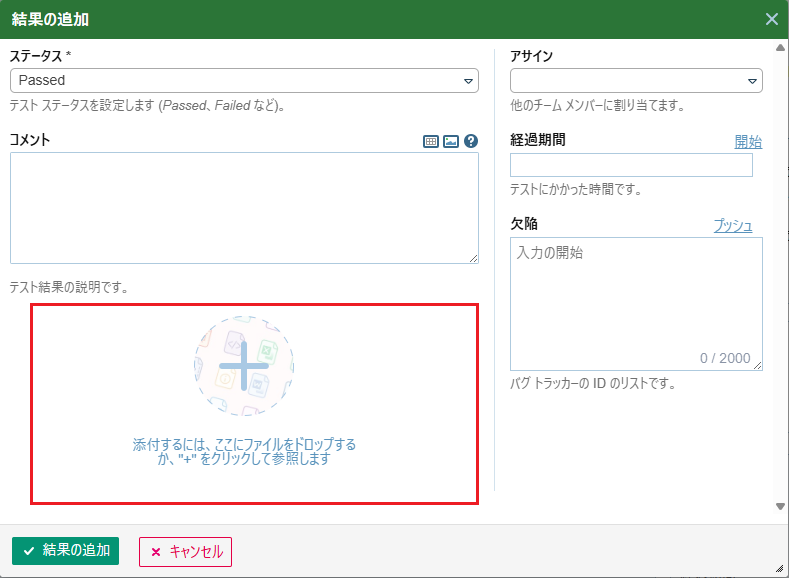Click the scrollbar down arrow
Image resolution: width=789 pixels, height=578 pixels.
point(780,507)
